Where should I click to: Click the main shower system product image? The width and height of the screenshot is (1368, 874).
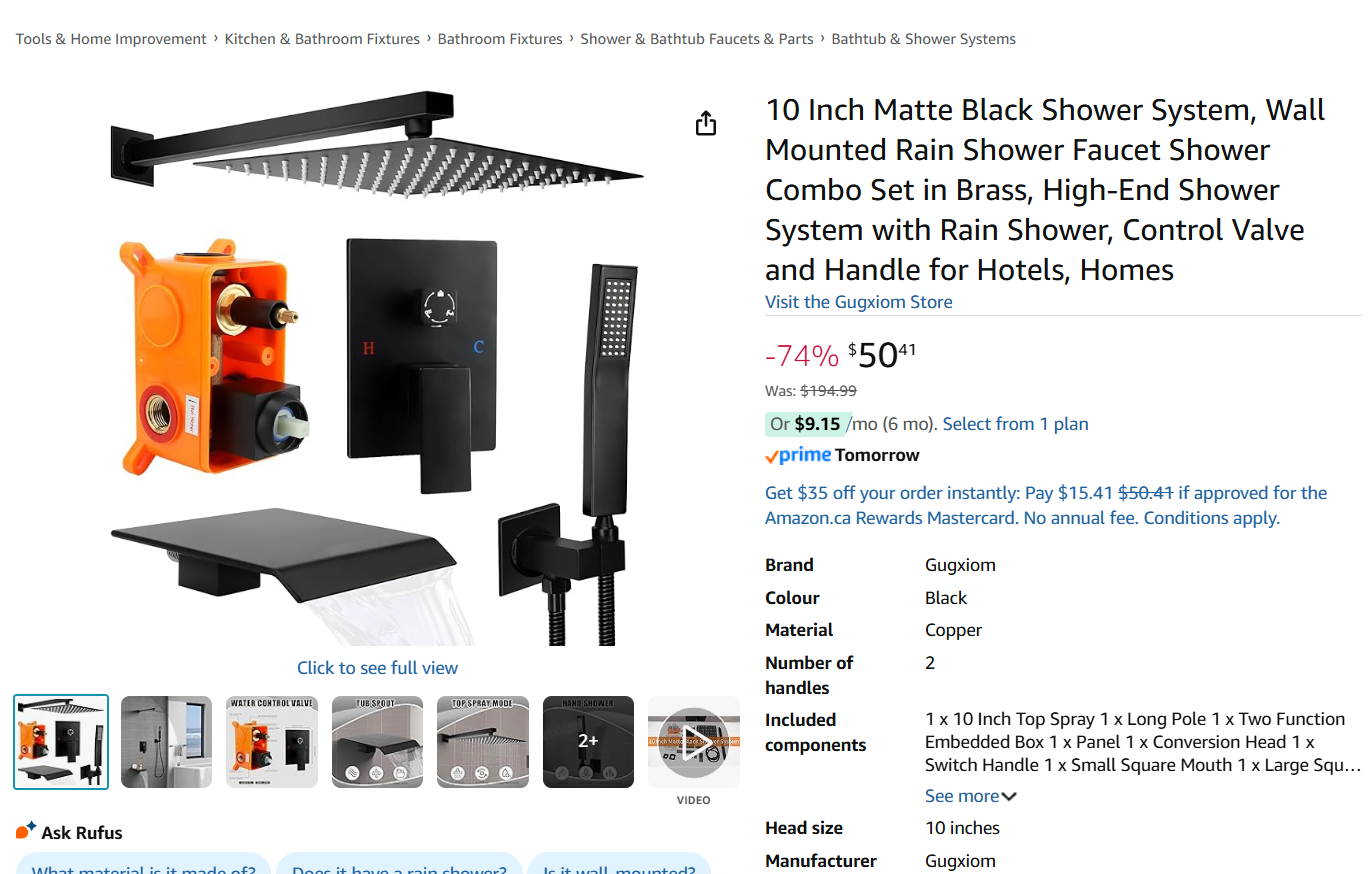(x=377, y=368)
